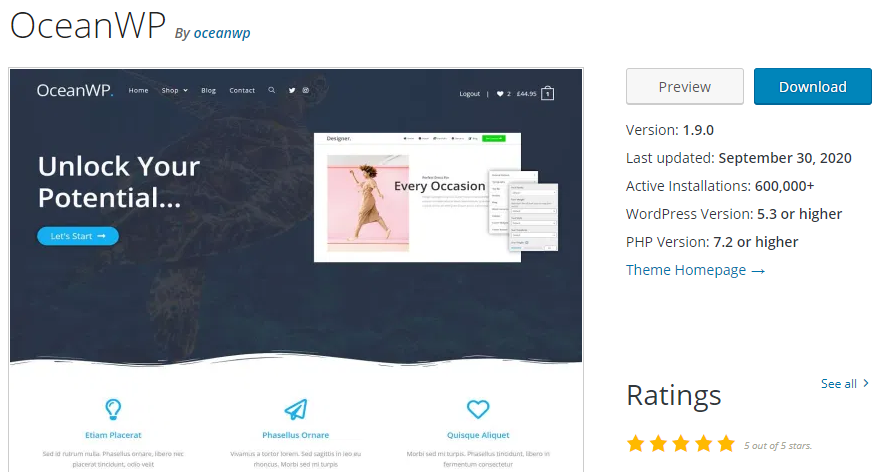Viewport: 888px width, 472px height.
Task: Click the Let's Start button
Action: [x=78, y=236]
